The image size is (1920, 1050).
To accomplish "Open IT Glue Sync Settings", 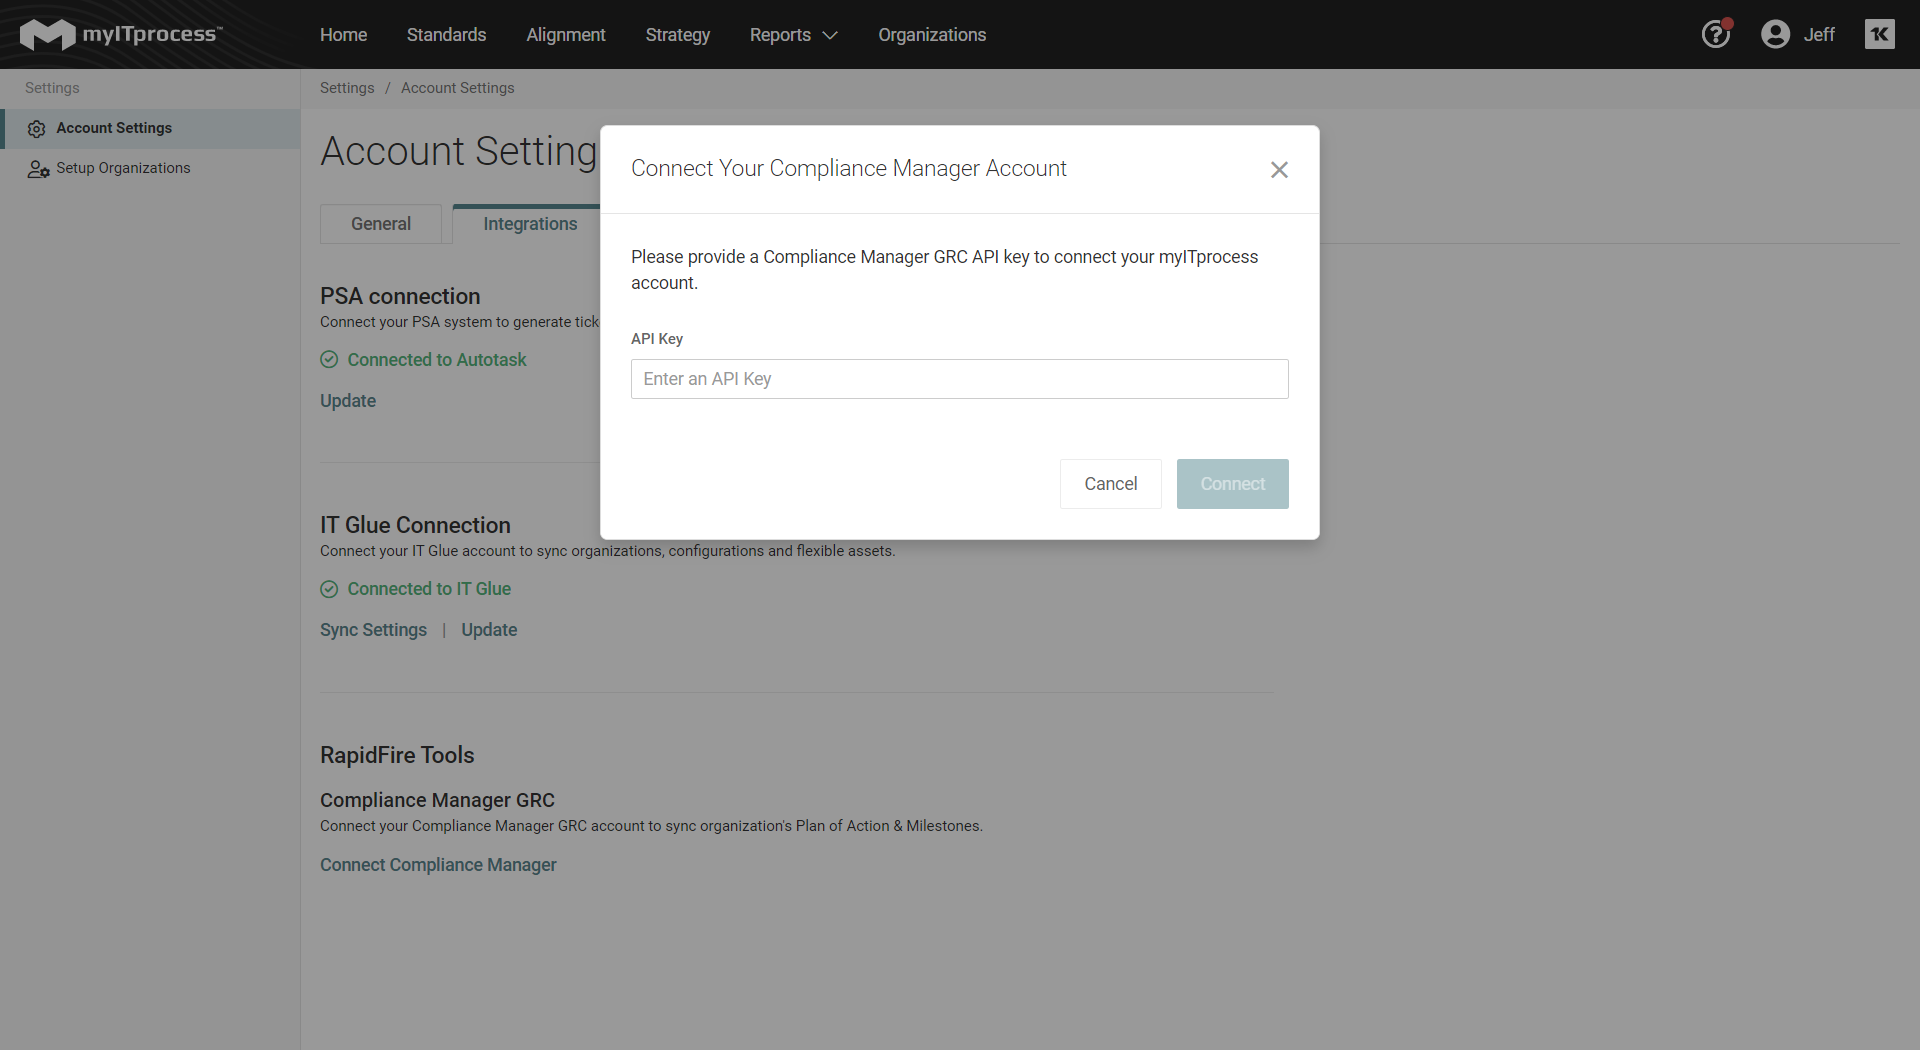I will pos(373,630).
